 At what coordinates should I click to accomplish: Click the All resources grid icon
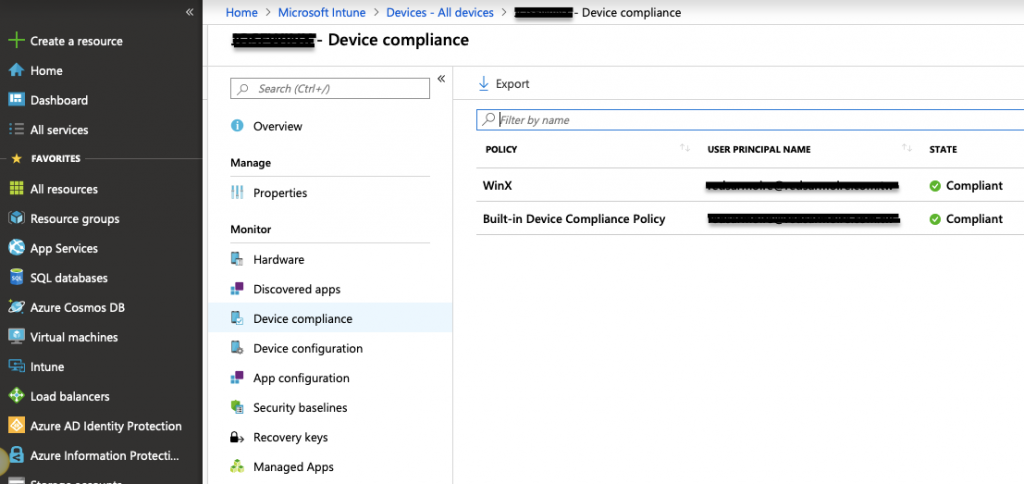tap(16, 189)
